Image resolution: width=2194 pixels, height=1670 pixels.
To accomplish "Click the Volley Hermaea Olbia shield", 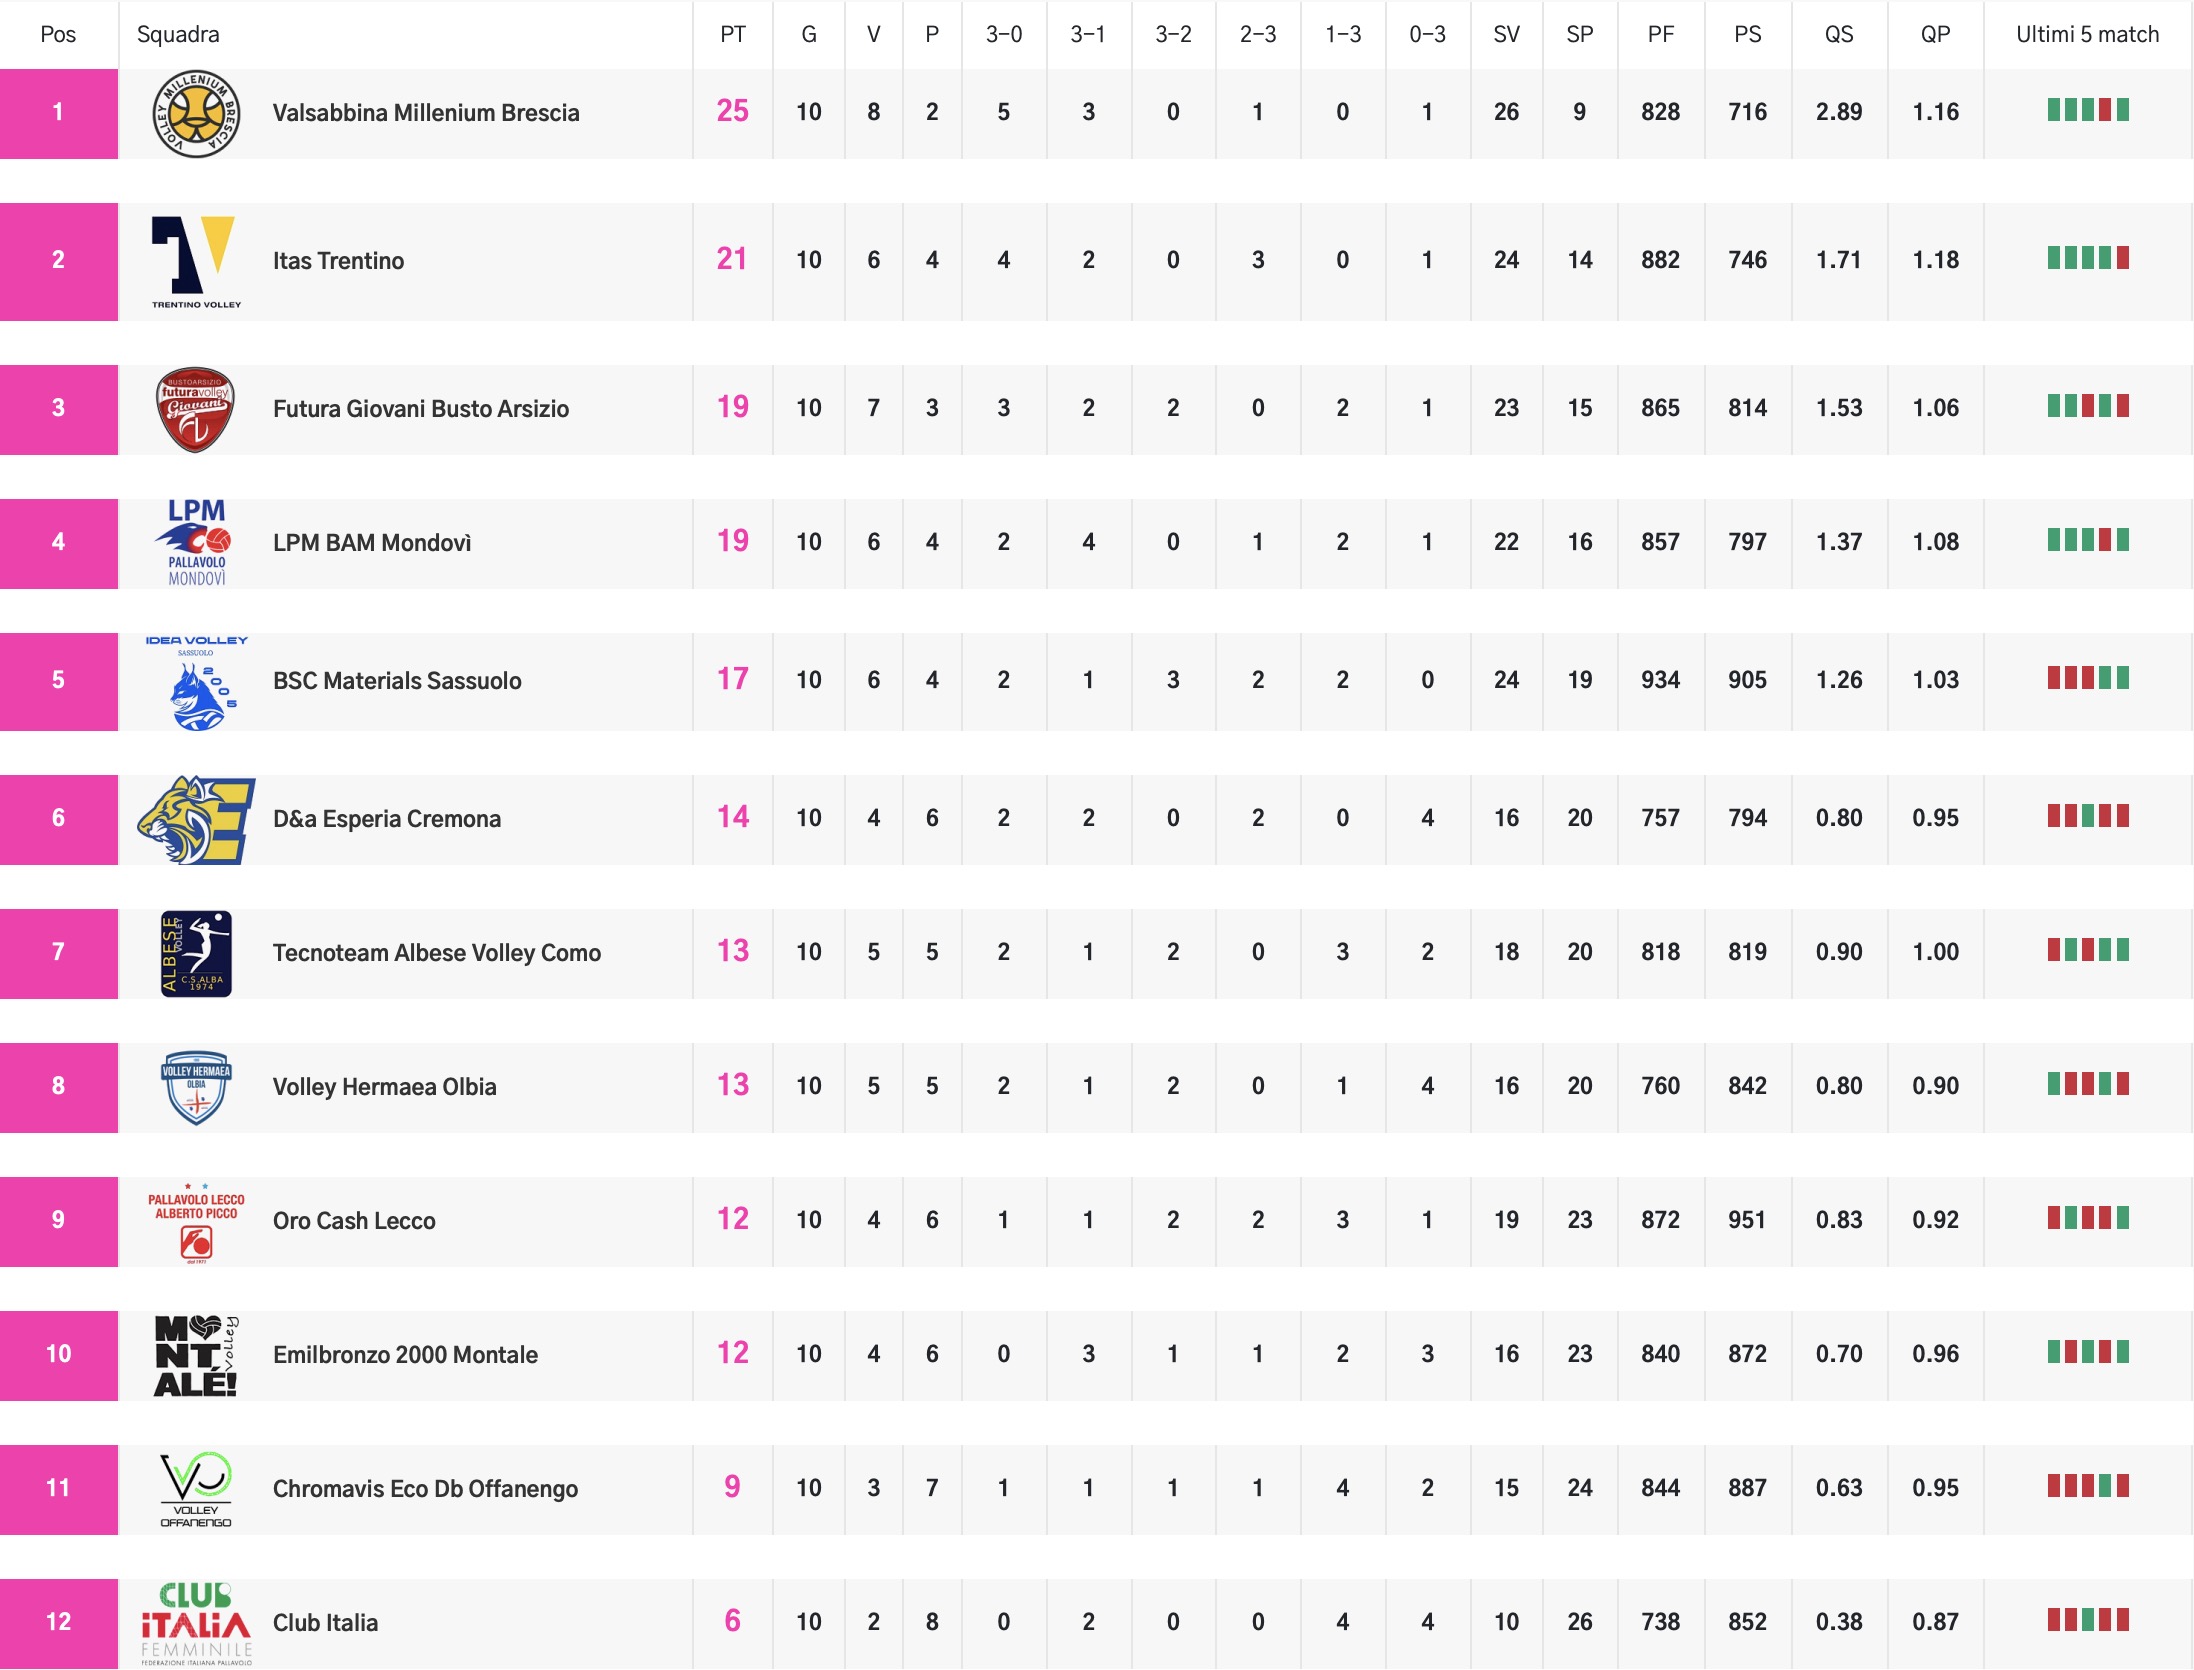I will click(196, 1087).
